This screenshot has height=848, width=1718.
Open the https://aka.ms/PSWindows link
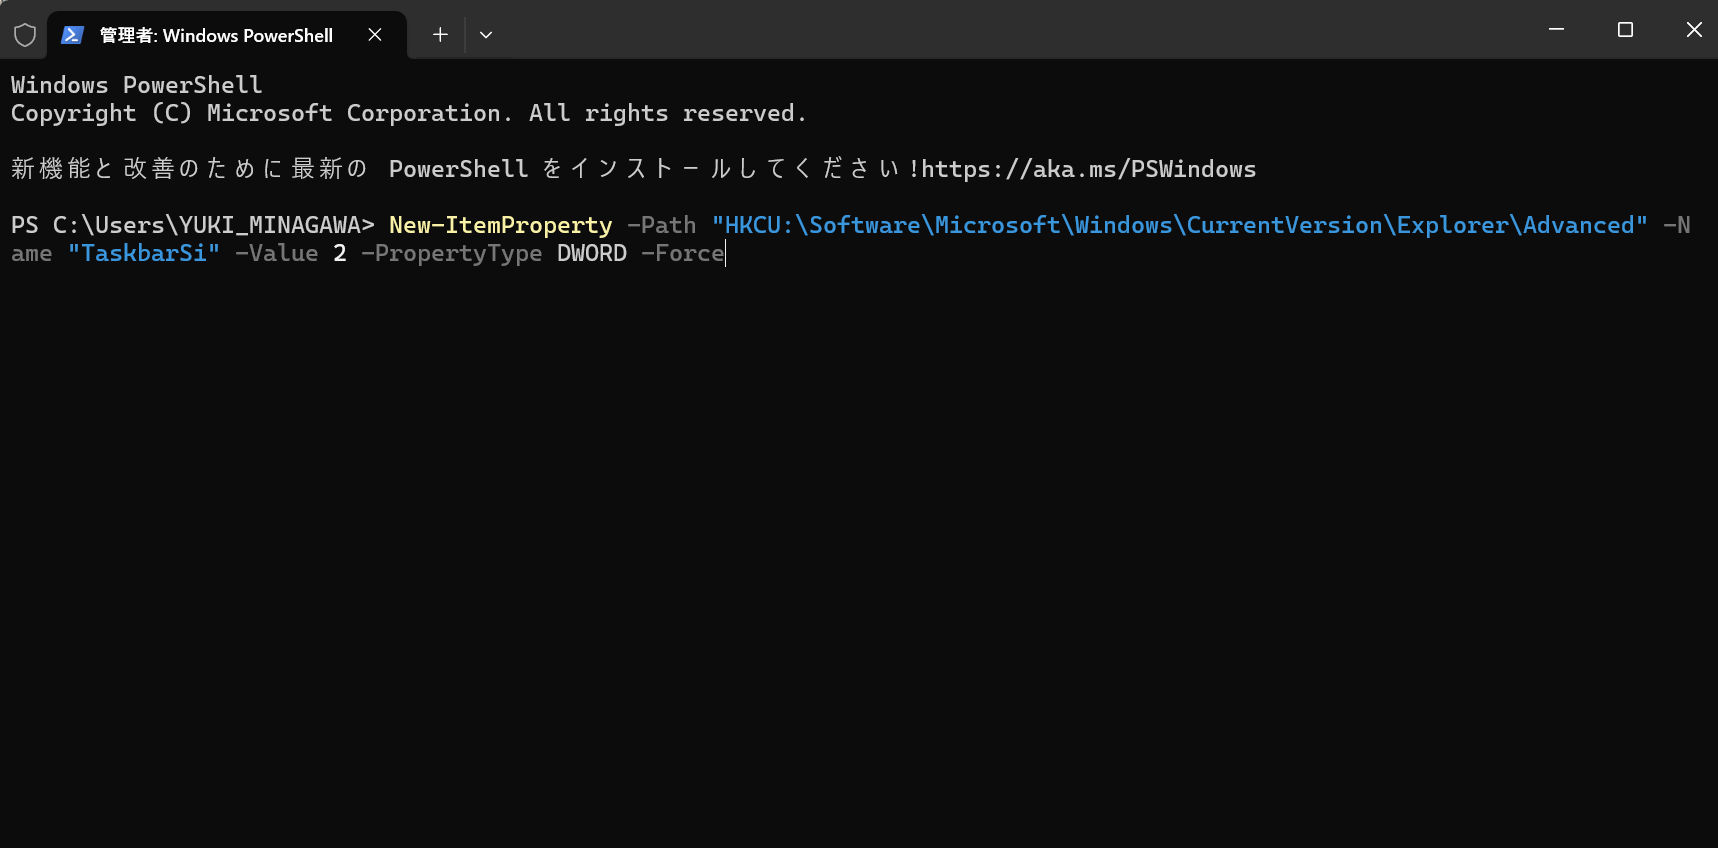point(1088,169)
